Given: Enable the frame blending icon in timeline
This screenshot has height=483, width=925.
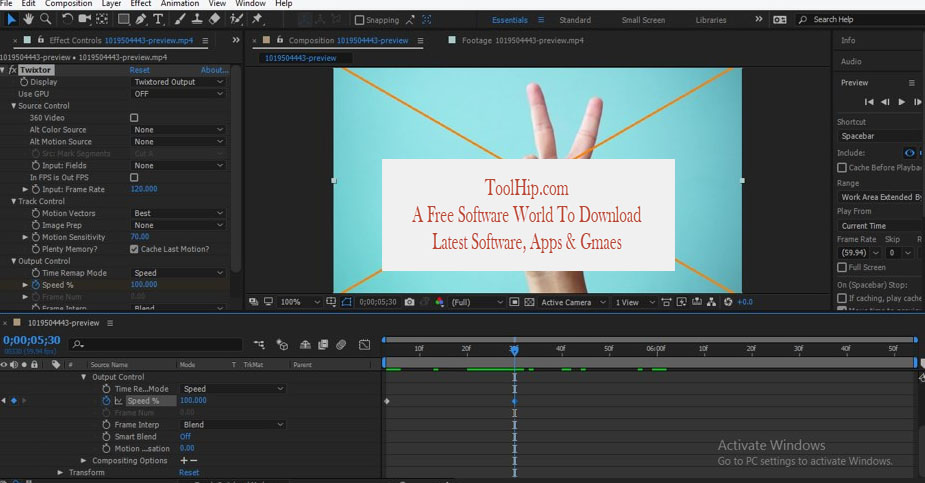Looking at the screenshot, I should (323, 344).
